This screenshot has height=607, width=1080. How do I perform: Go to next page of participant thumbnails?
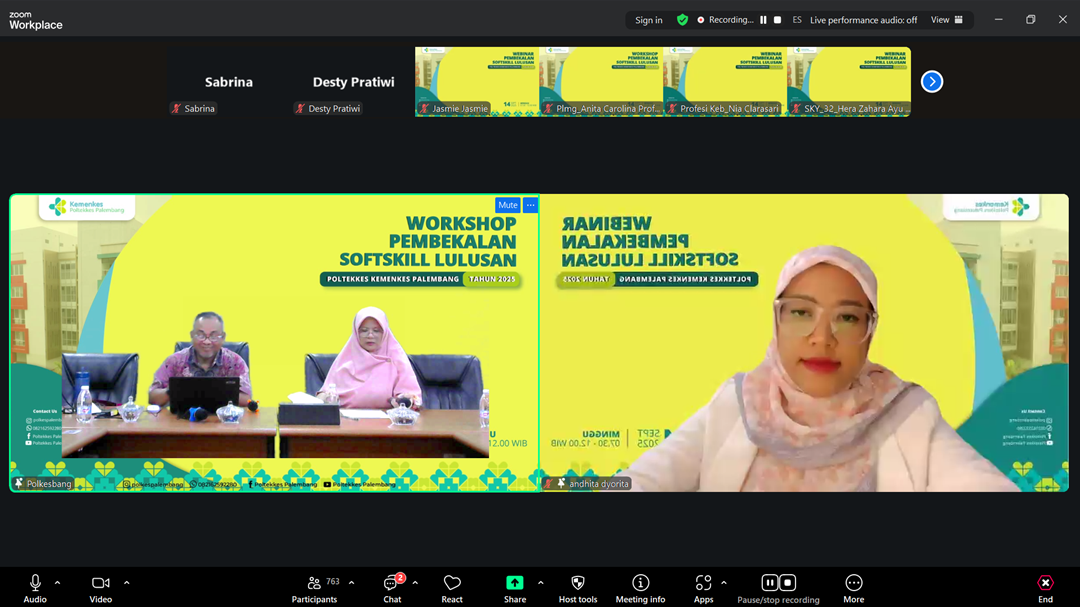point(931,82)
